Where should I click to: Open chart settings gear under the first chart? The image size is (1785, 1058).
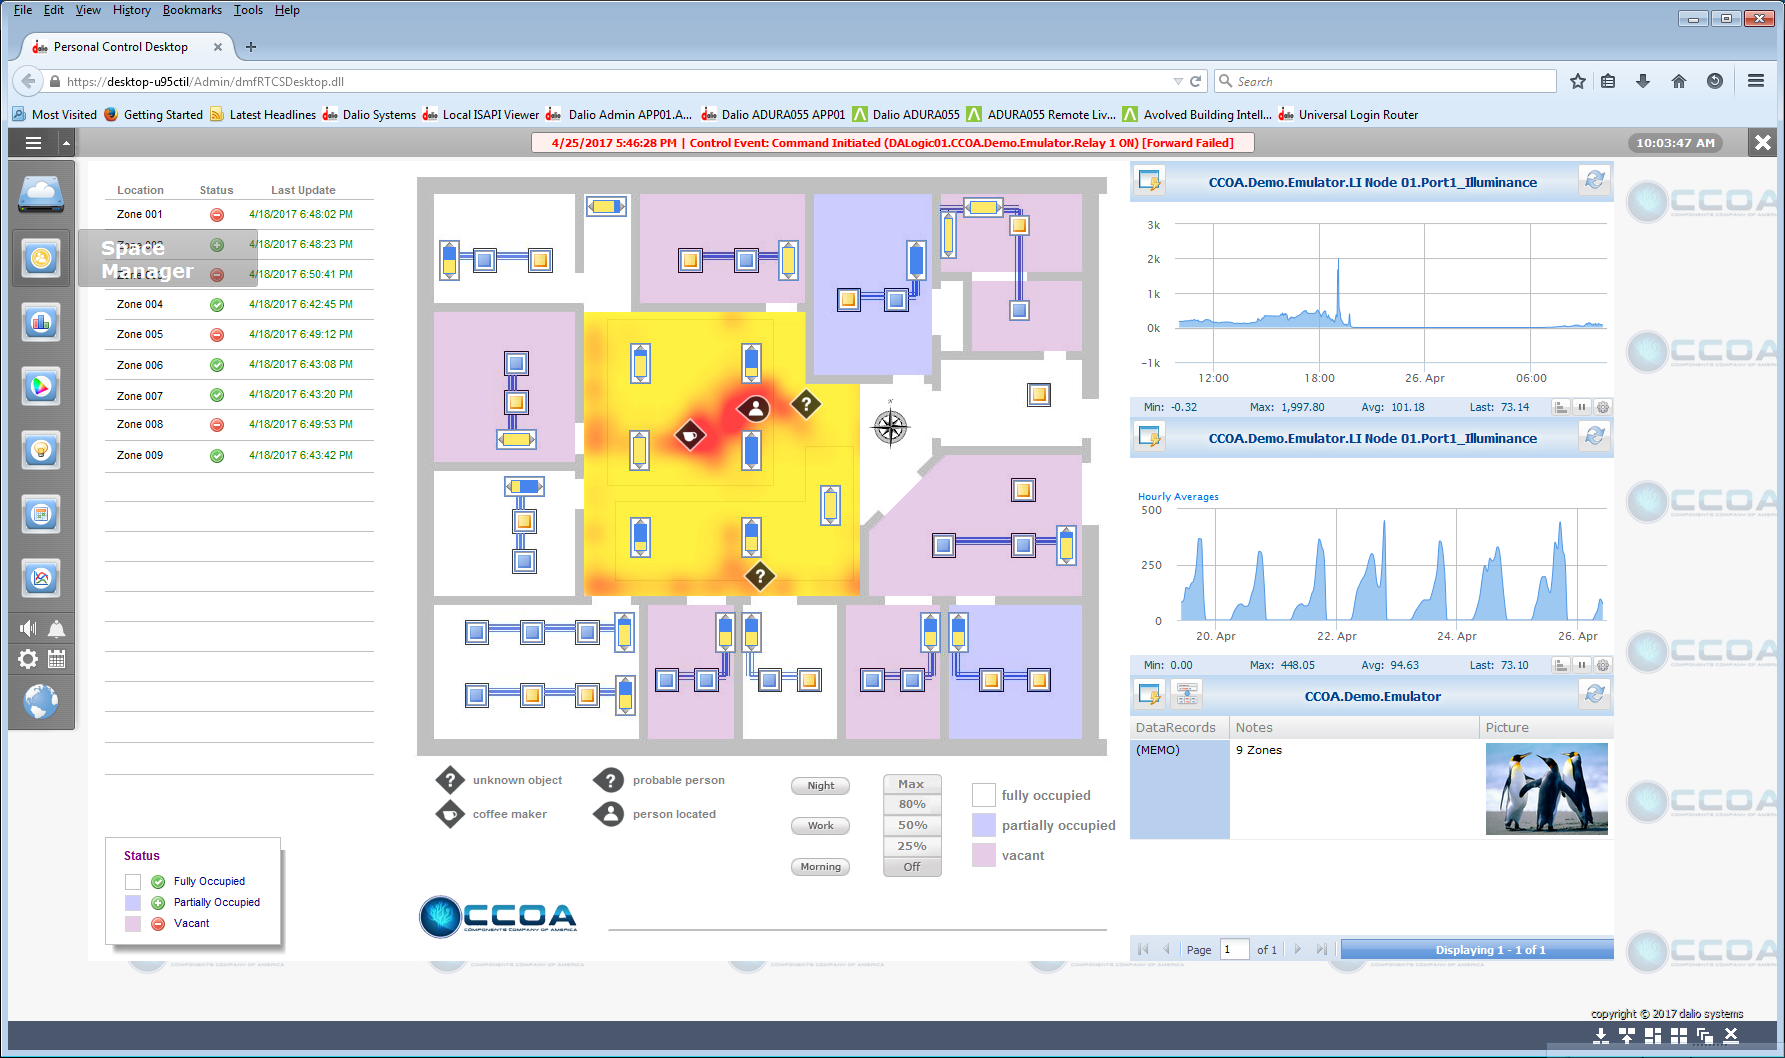pos(1603,407)
